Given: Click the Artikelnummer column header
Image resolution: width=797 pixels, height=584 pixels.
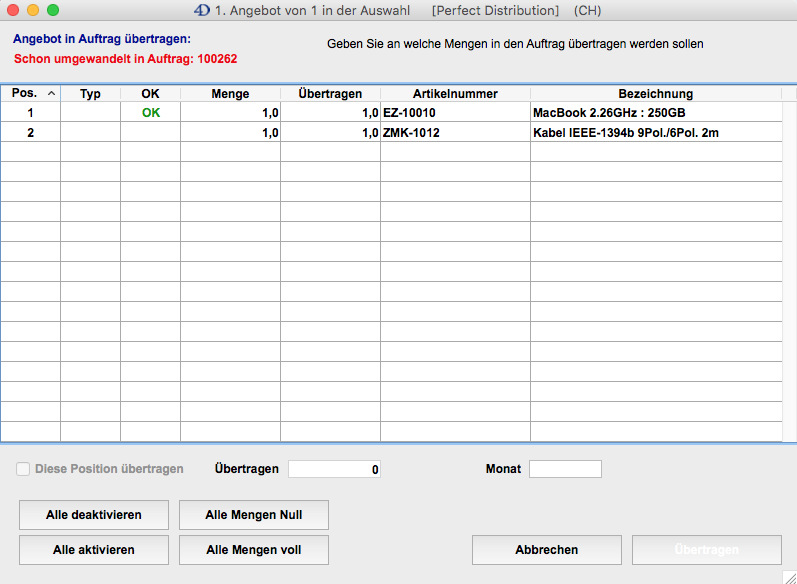Looking at the screenshot, I should (455, 94).
